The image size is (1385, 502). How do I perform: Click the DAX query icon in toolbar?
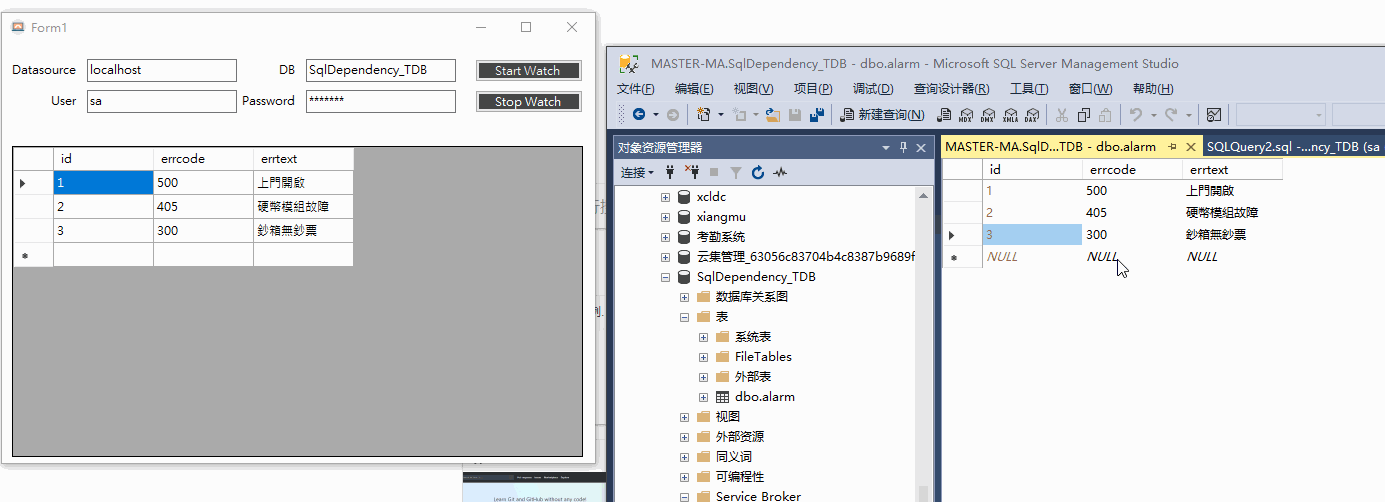(x=1031, y=115)
